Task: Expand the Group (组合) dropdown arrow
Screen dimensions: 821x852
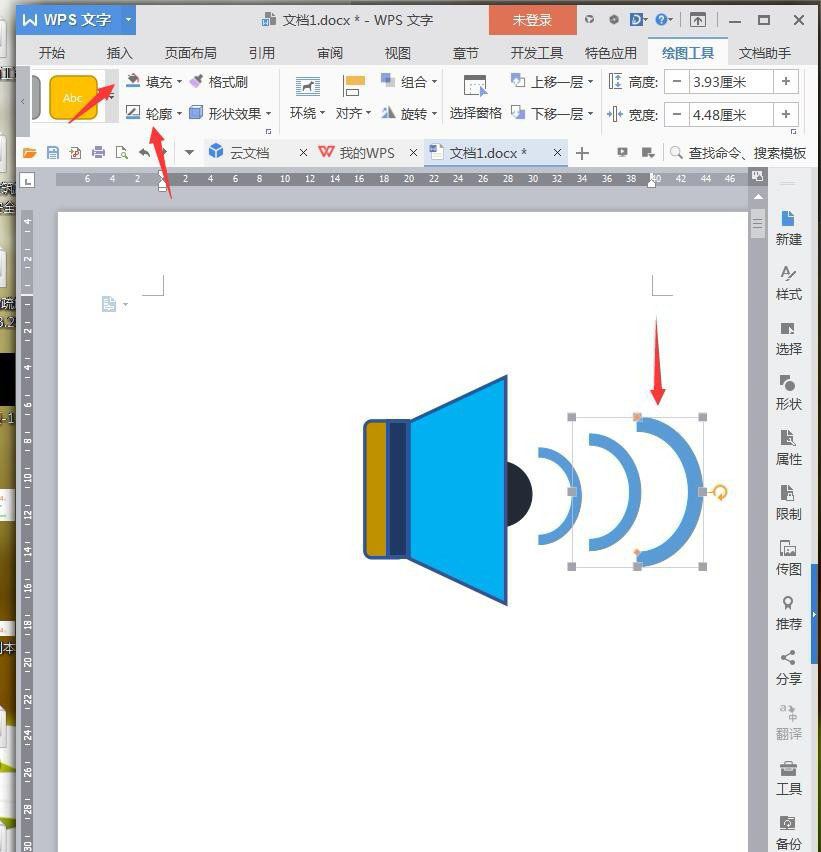Action: click(434, 82)
